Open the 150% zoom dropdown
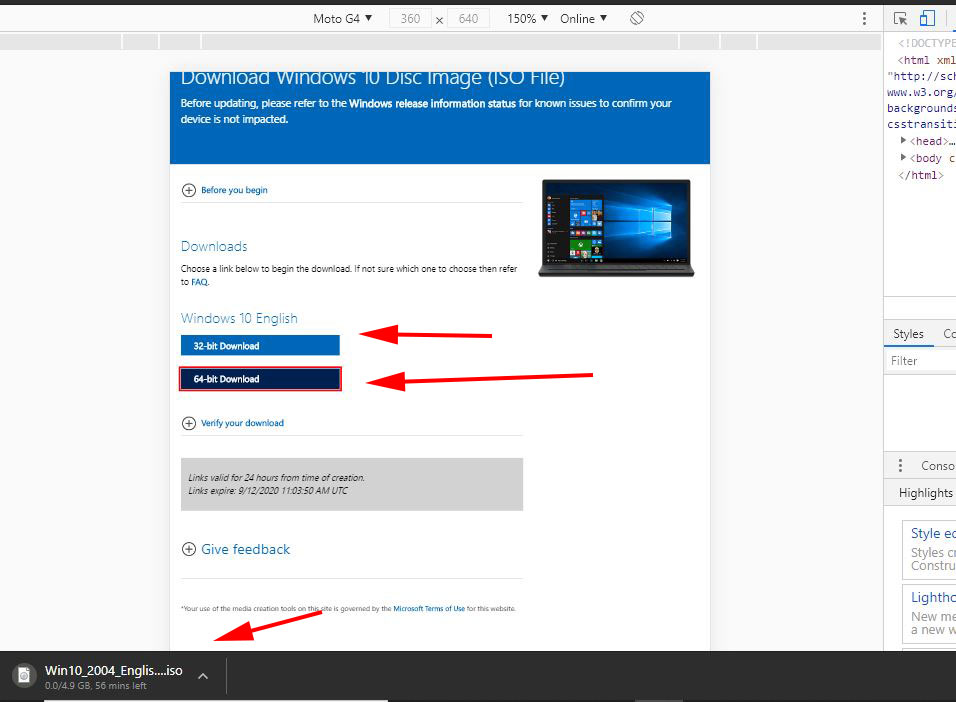 coord(527,18)
